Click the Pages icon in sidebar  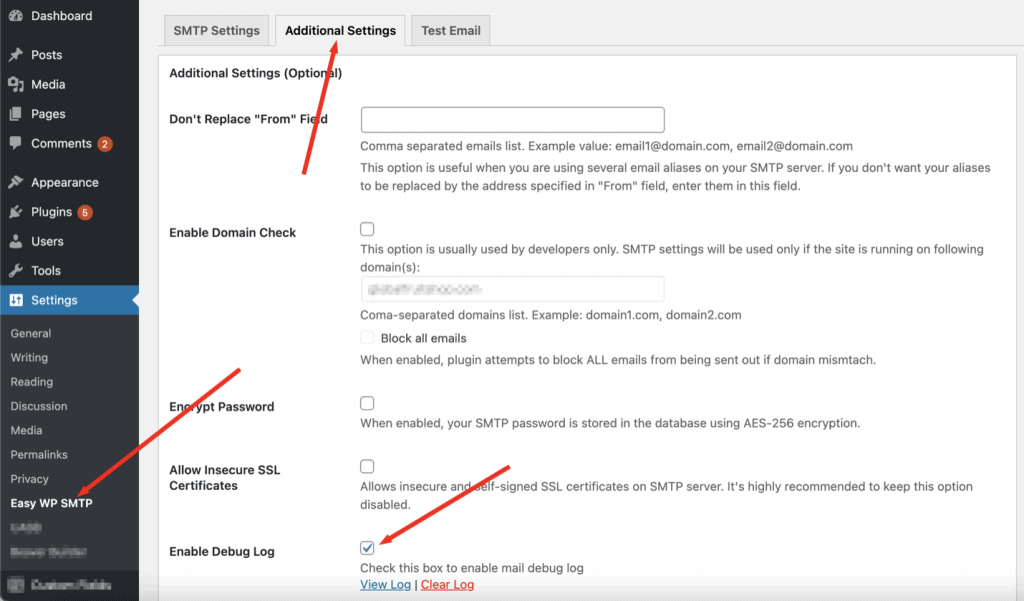click(x=16, y=114)
